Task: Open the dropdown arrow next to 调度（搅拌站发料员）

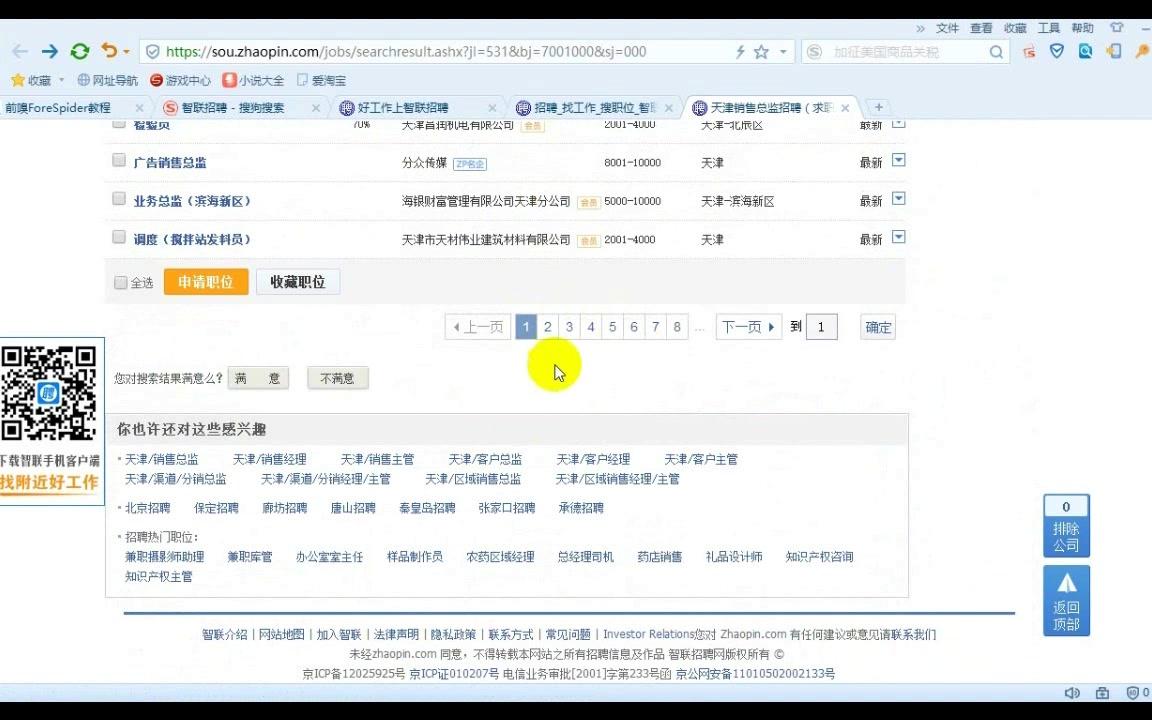Action: [x=898, y=238]
